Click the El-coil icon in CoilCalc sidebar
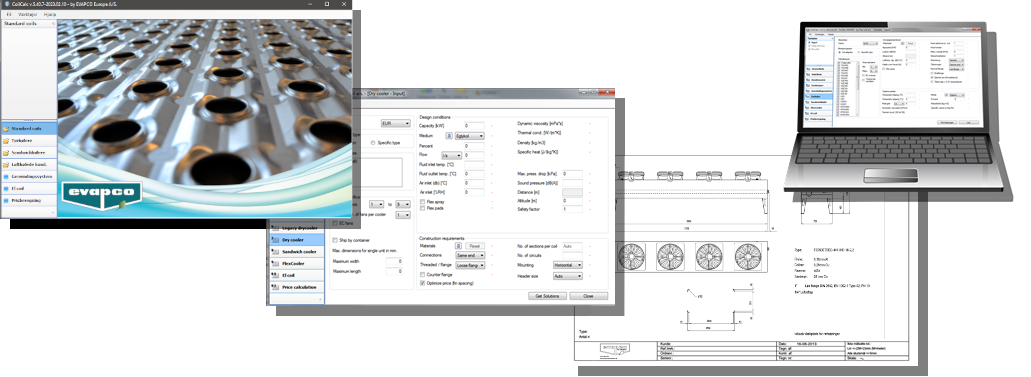The width and height of the screenshot is (1031, 377). [x=7, y=188]
